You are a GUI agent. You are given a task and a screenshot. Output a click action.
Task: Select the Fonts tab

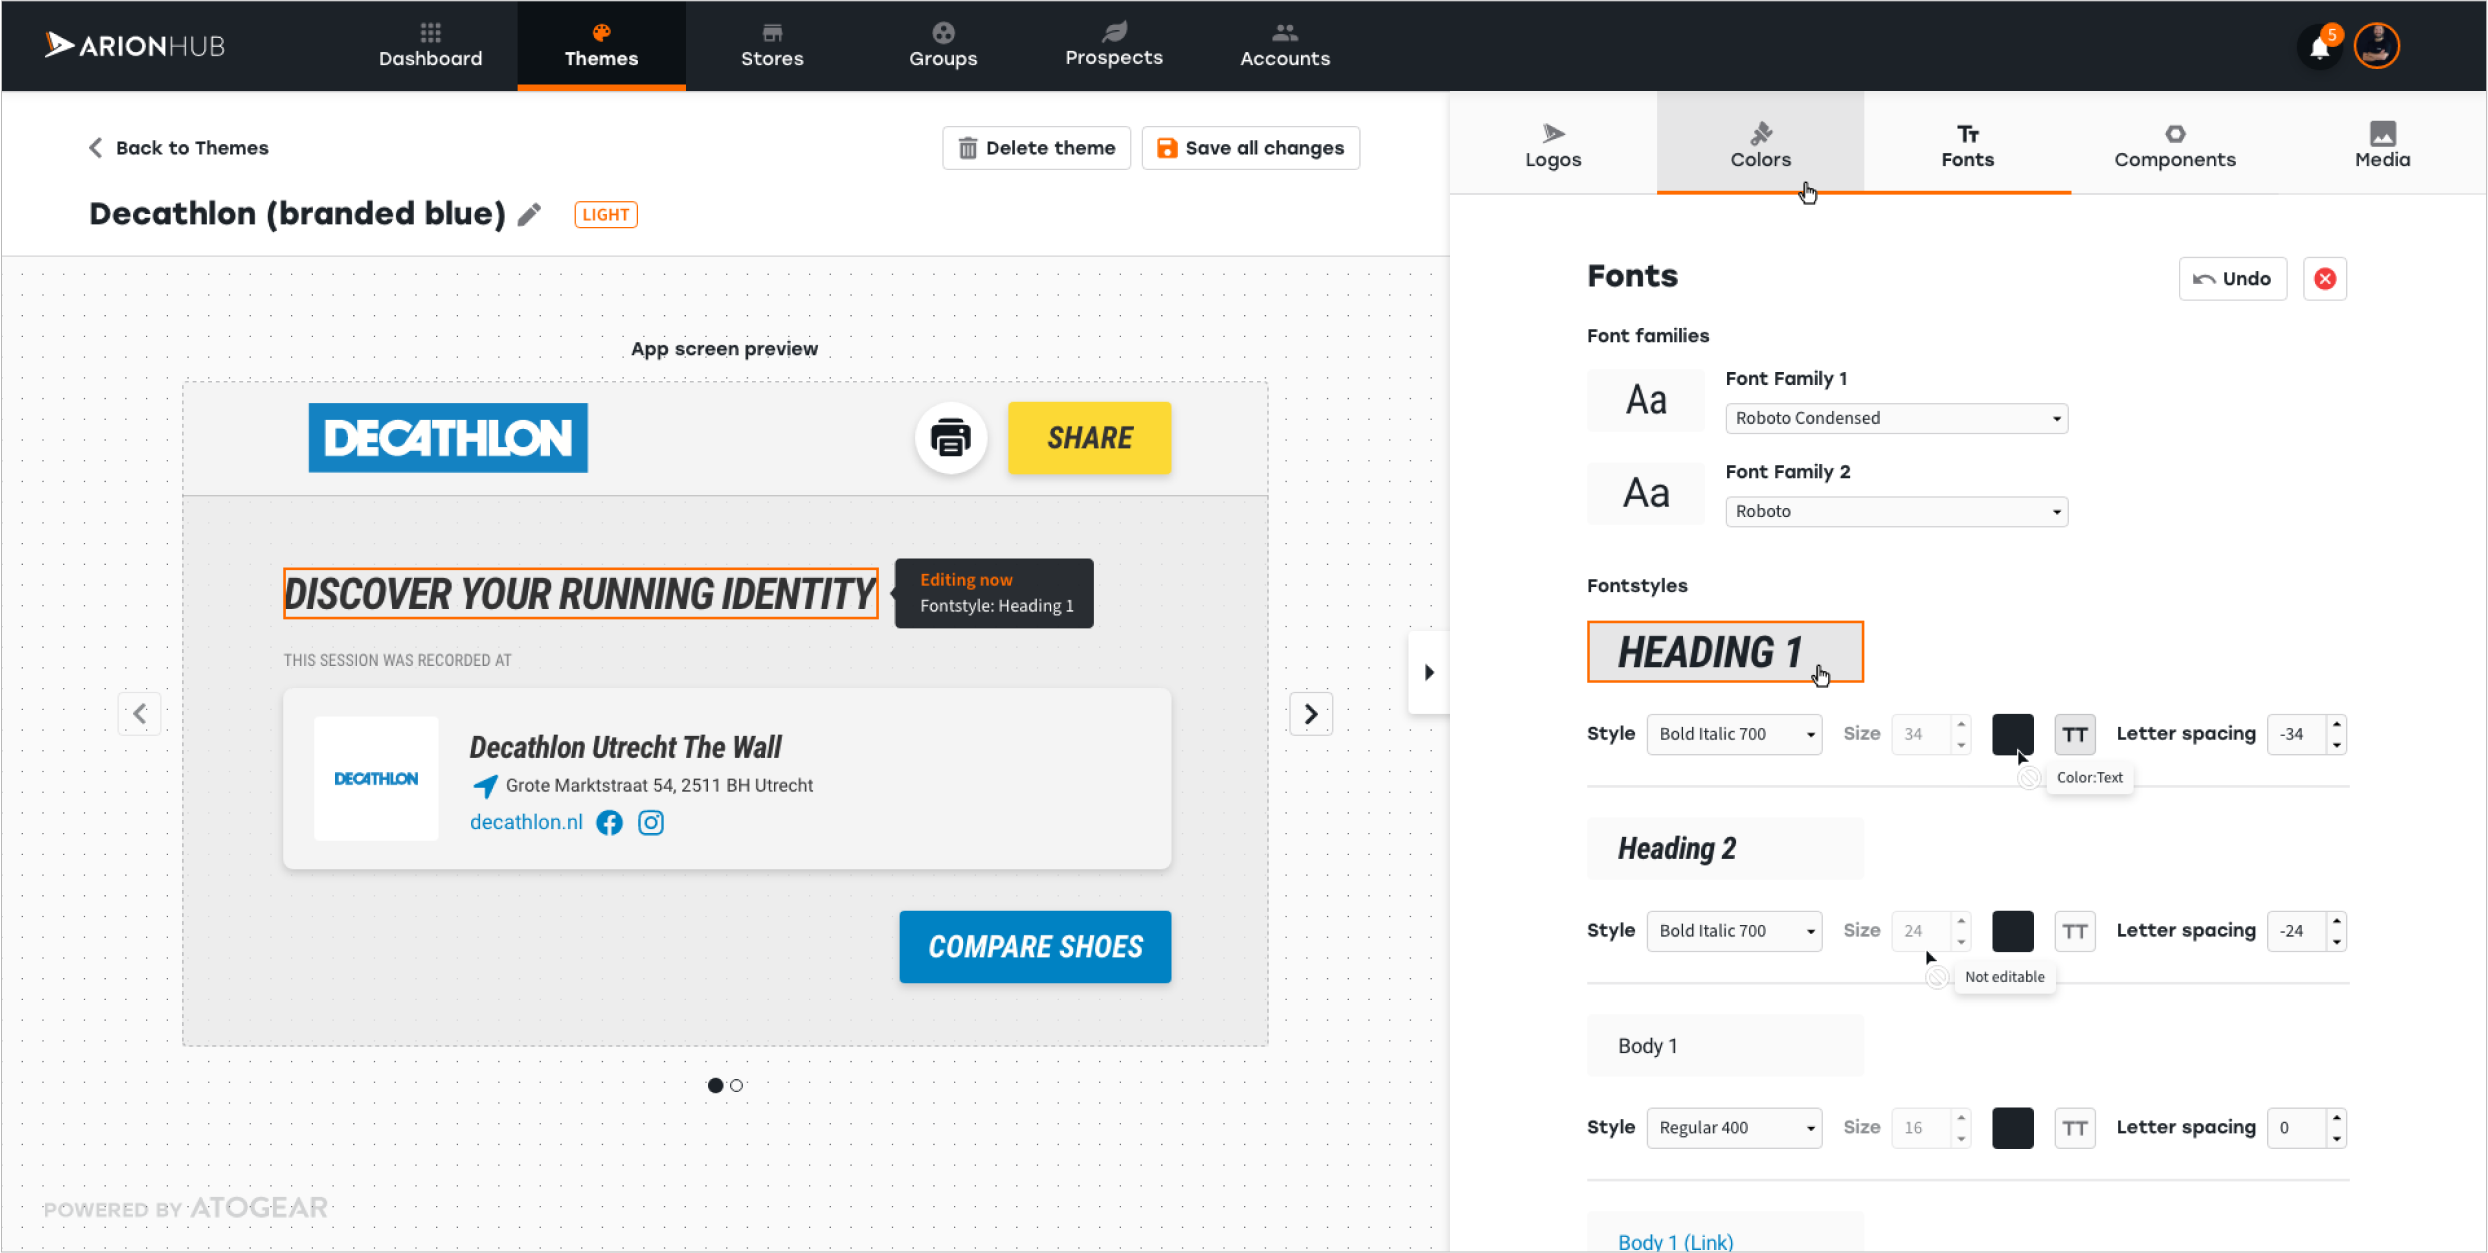coord(1967,145)
